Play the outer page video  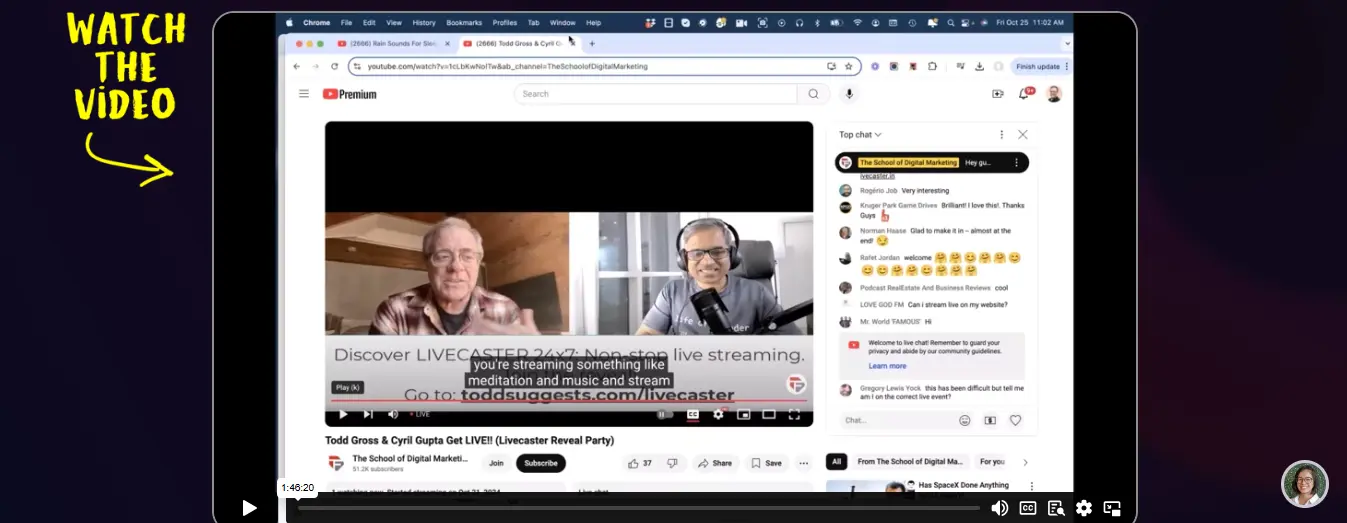(x=249, y=508)
